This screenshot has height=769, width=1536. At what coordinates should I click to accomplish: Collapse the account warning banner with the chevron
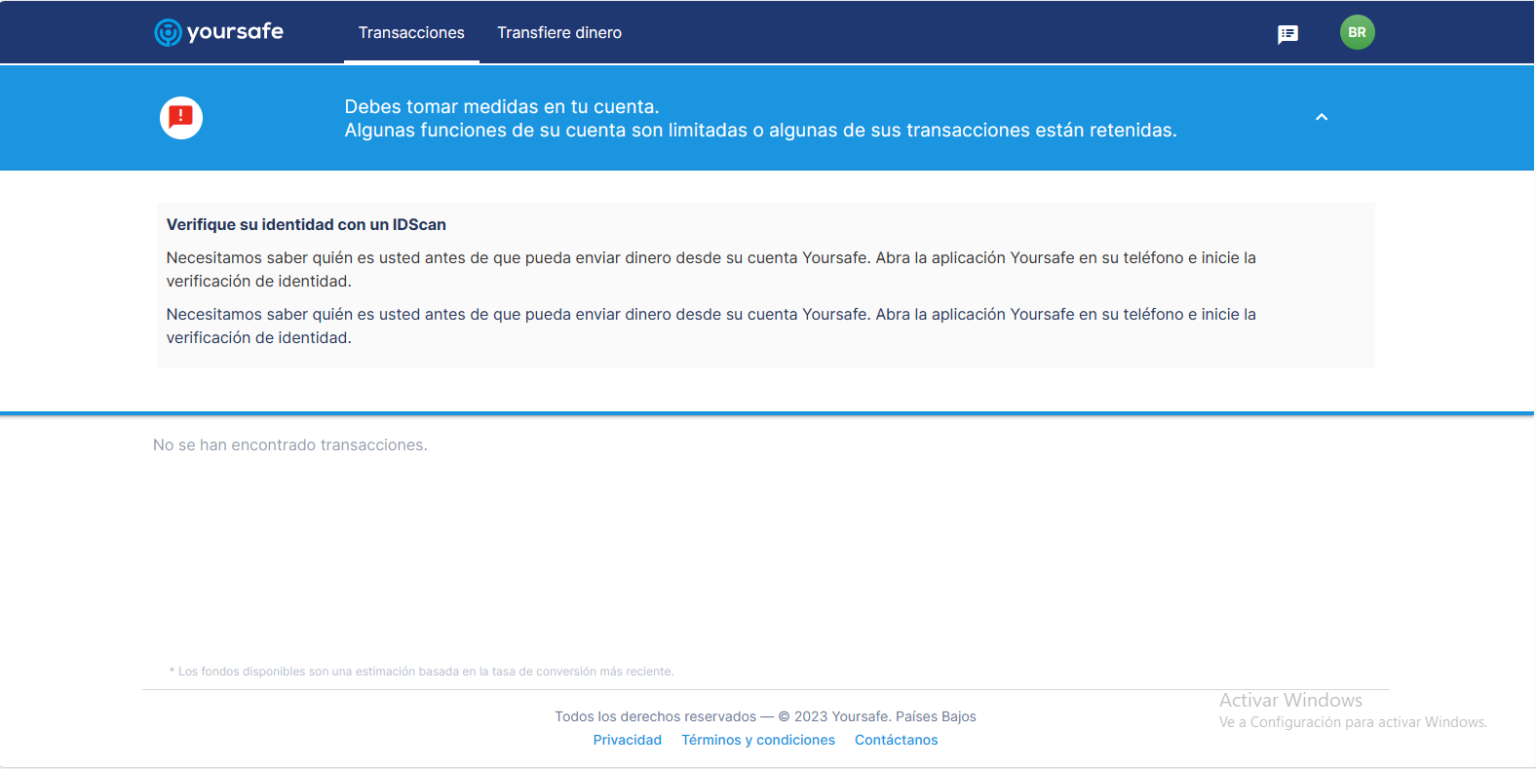(1322, 117)
